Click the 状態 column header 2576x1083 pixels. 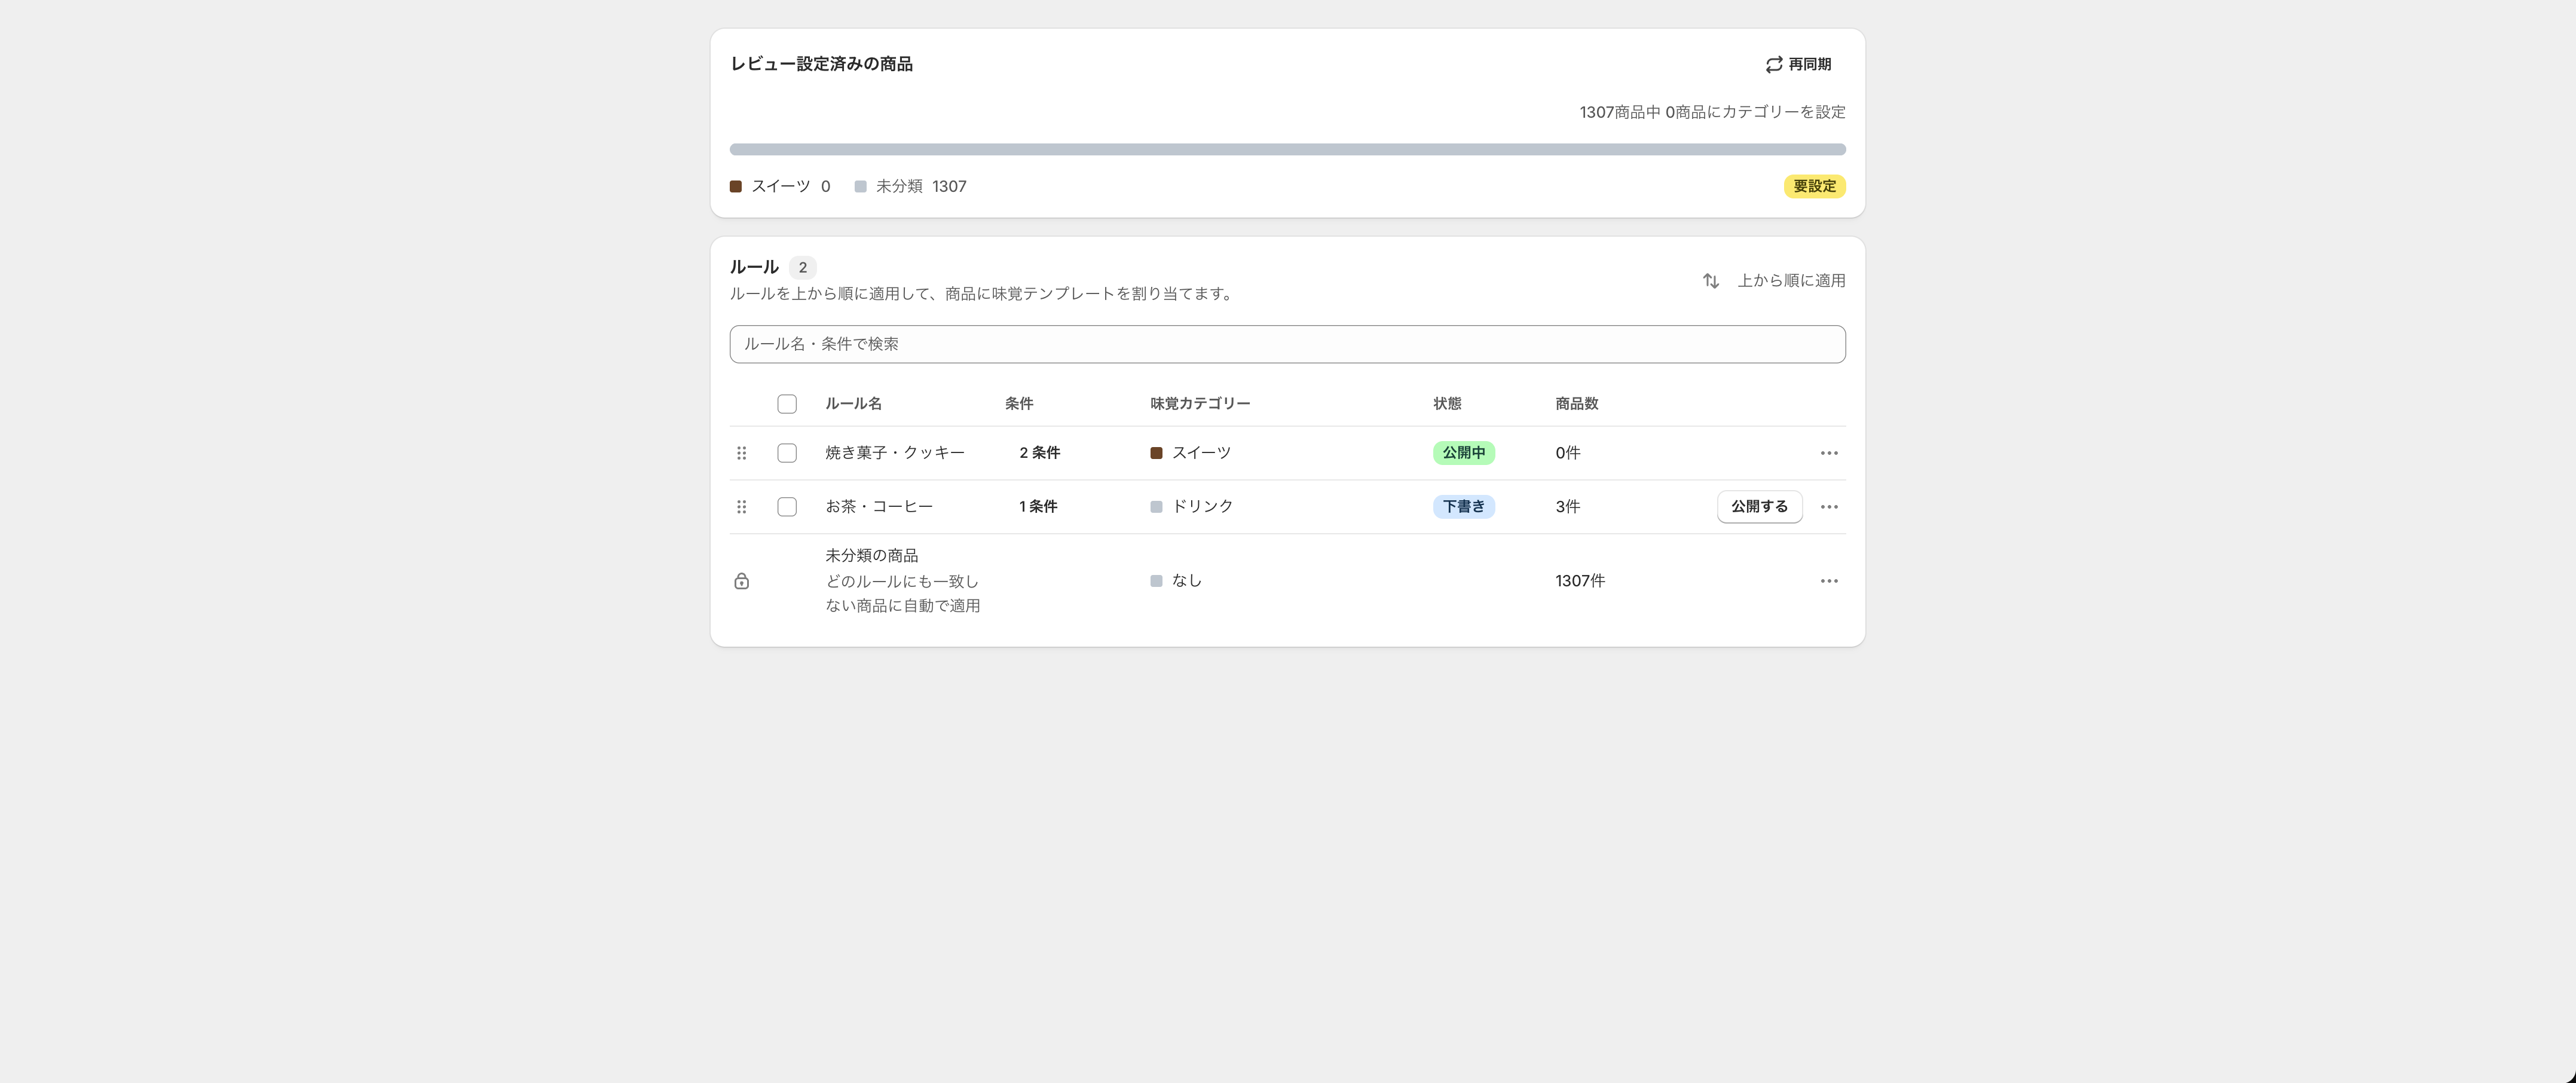pyautogui.click(x=1447, y=404)
